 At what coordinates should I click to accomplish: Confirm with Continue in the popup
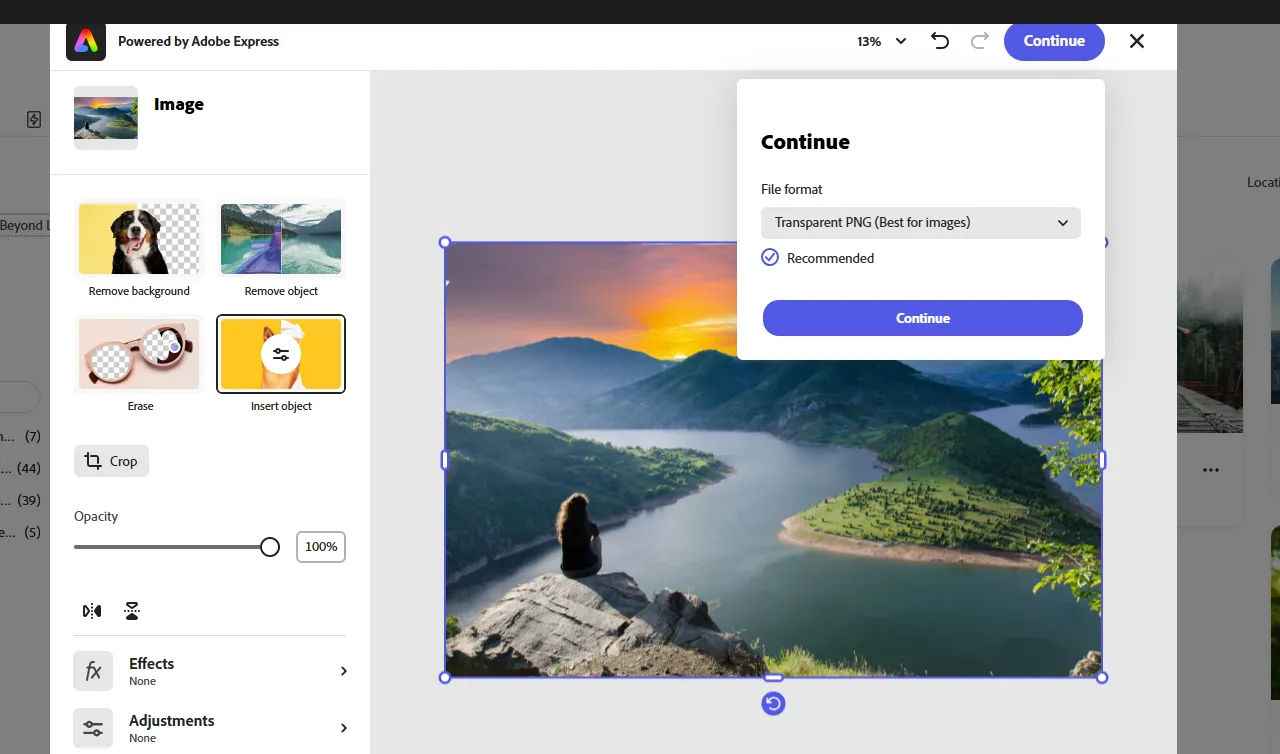tap(922, 318)
